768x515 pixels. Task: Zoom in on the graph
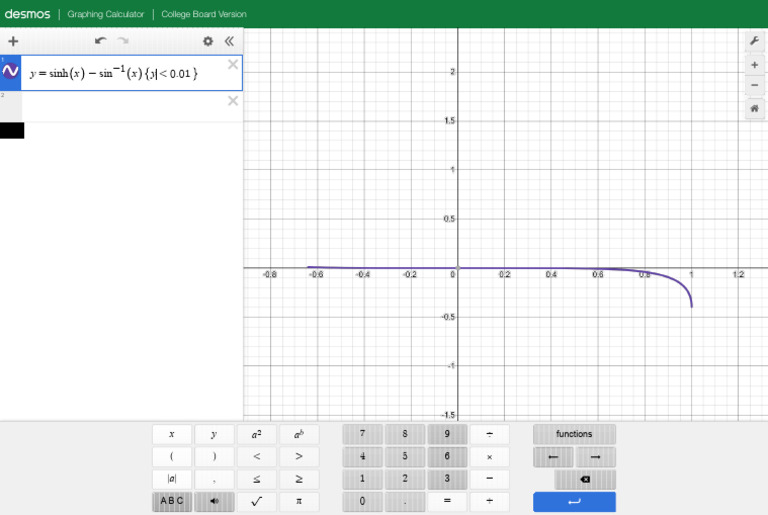(x=754, y=65)
